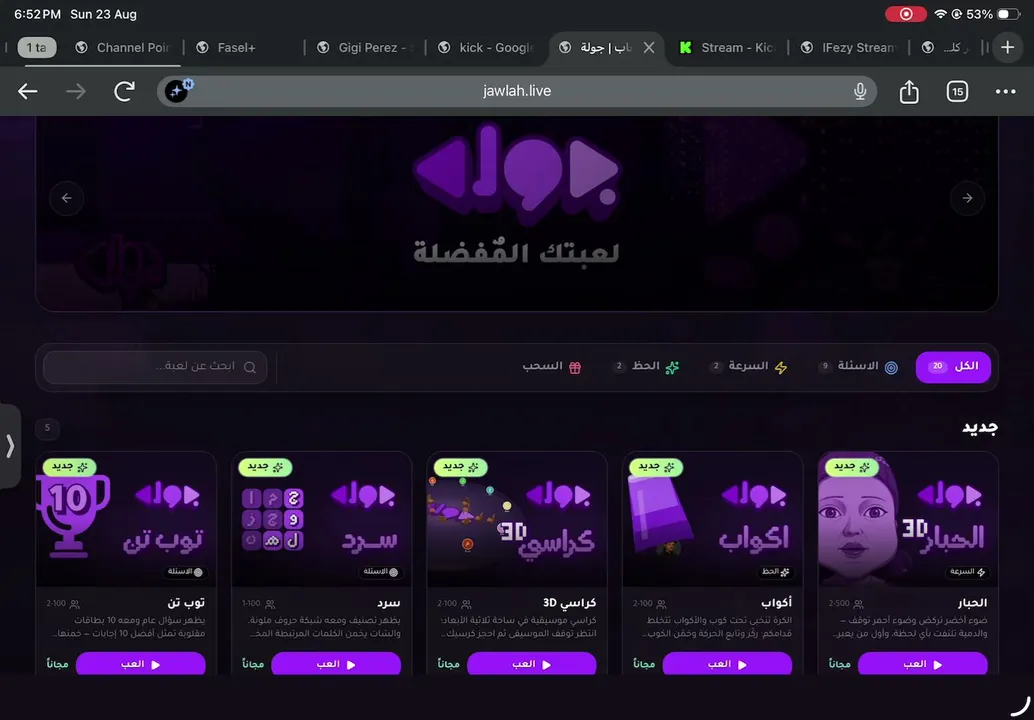The height and width of the screenshot is (720, 1034).
Task: Play the سرد game
Action: click(x=336, y=664)
